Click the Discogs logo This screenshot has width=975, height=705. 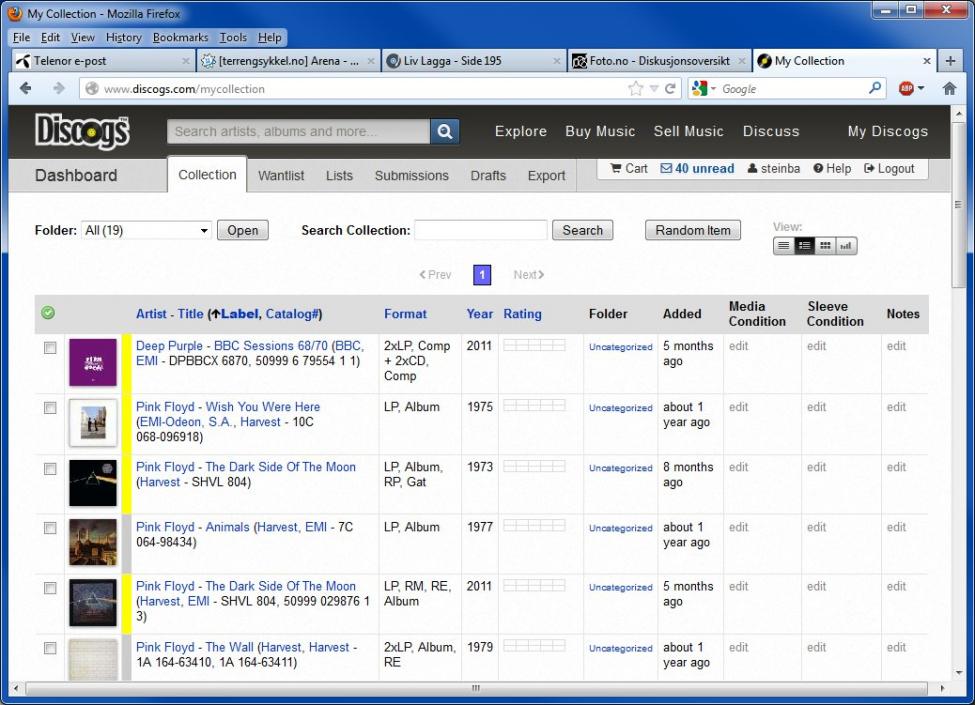coord(82,131)
